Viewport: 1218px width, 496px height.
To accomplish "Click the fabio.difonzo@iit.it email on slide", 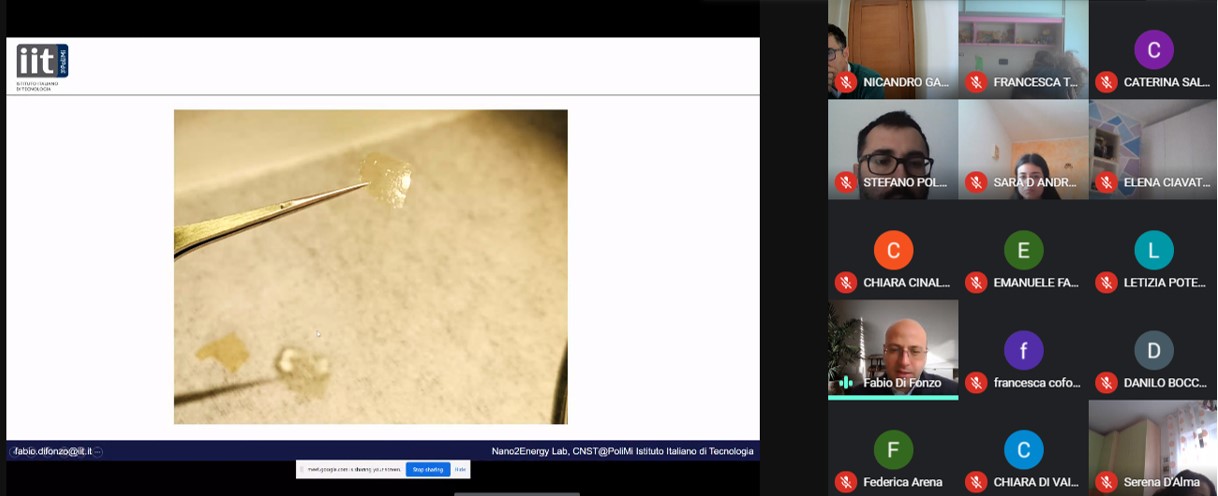I will click(54, 451).
